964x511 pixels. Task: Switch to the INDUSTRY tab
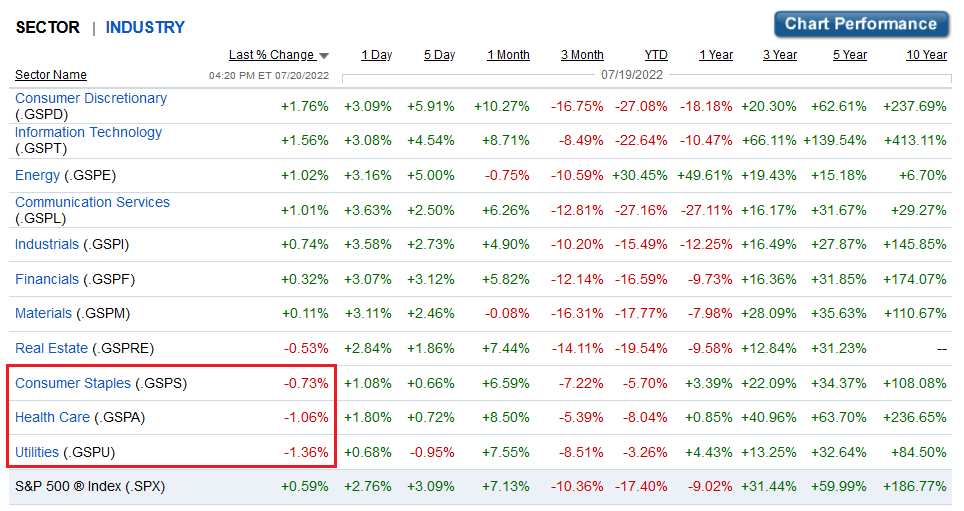pos(145,28)
